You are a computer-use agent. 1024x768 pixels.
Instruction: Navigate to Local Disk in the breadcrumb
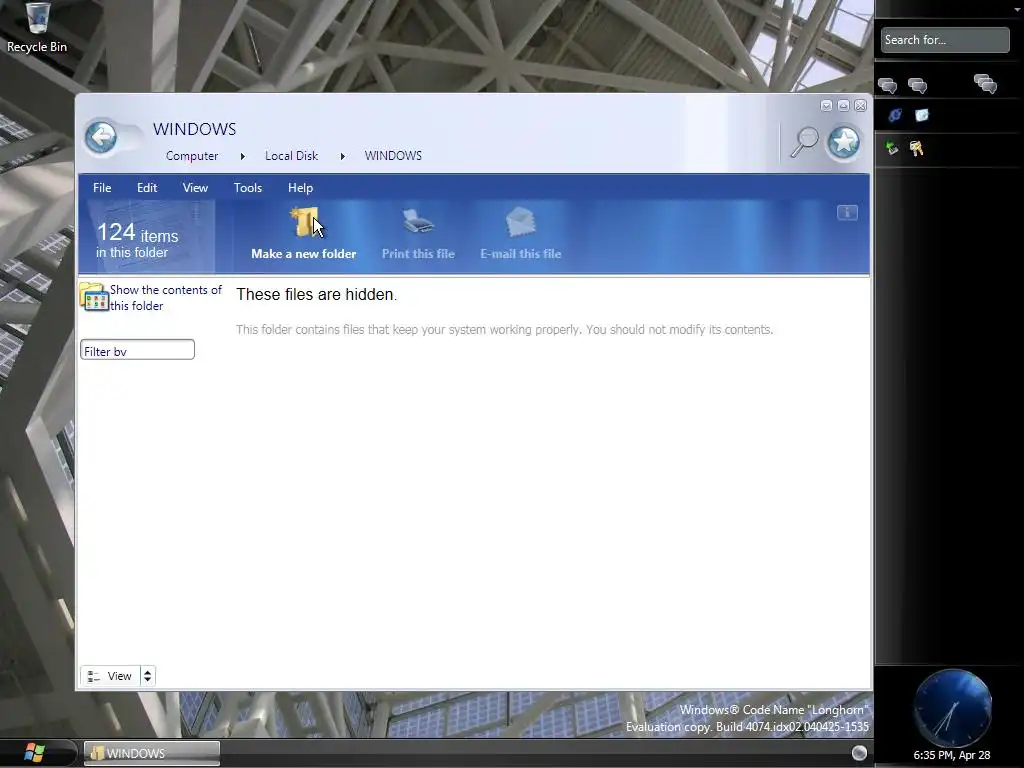(x=291, y=156)
